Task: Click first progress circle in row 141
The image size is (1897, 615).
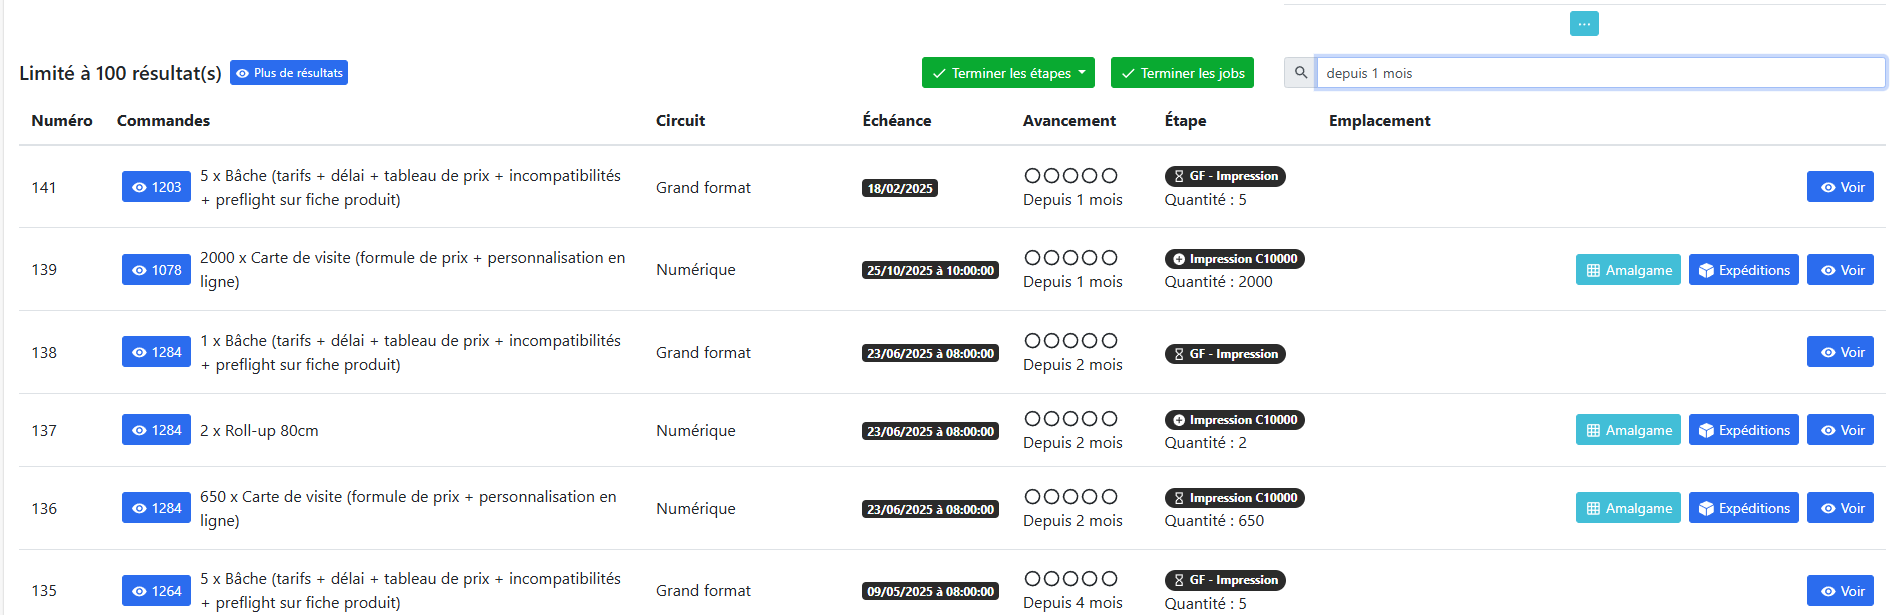Action: [x=1032, y=176]
